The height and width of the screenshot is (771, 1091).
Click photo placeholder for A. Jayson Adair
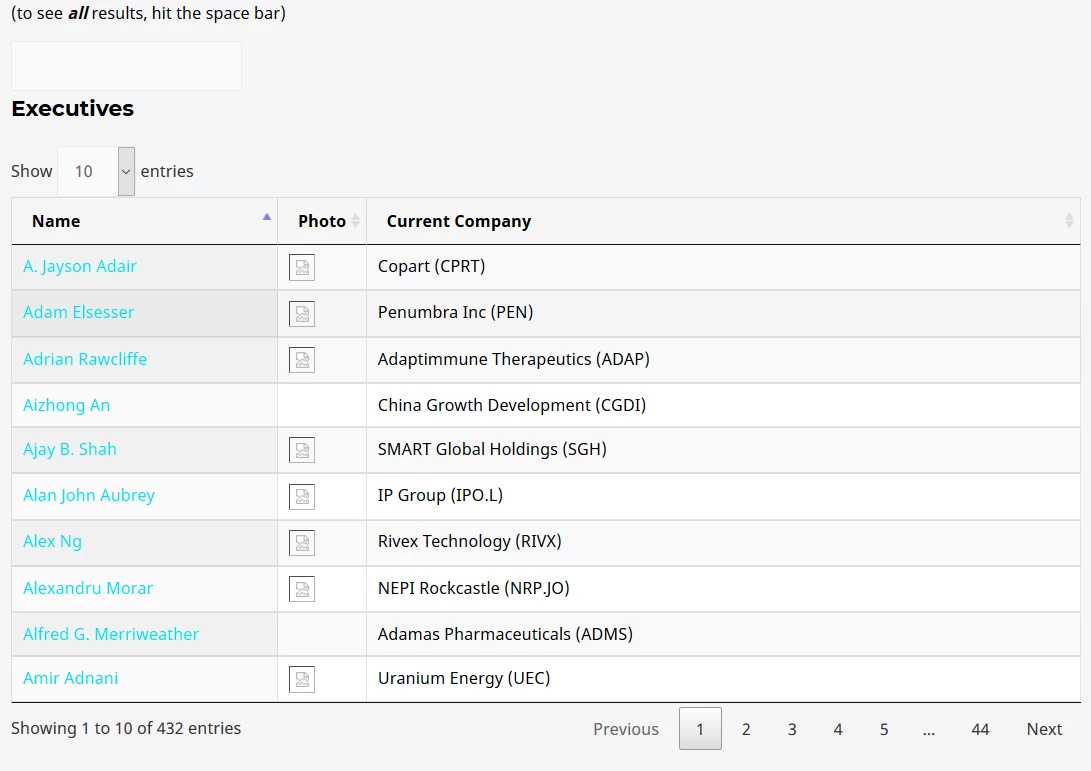coord(302,267)
